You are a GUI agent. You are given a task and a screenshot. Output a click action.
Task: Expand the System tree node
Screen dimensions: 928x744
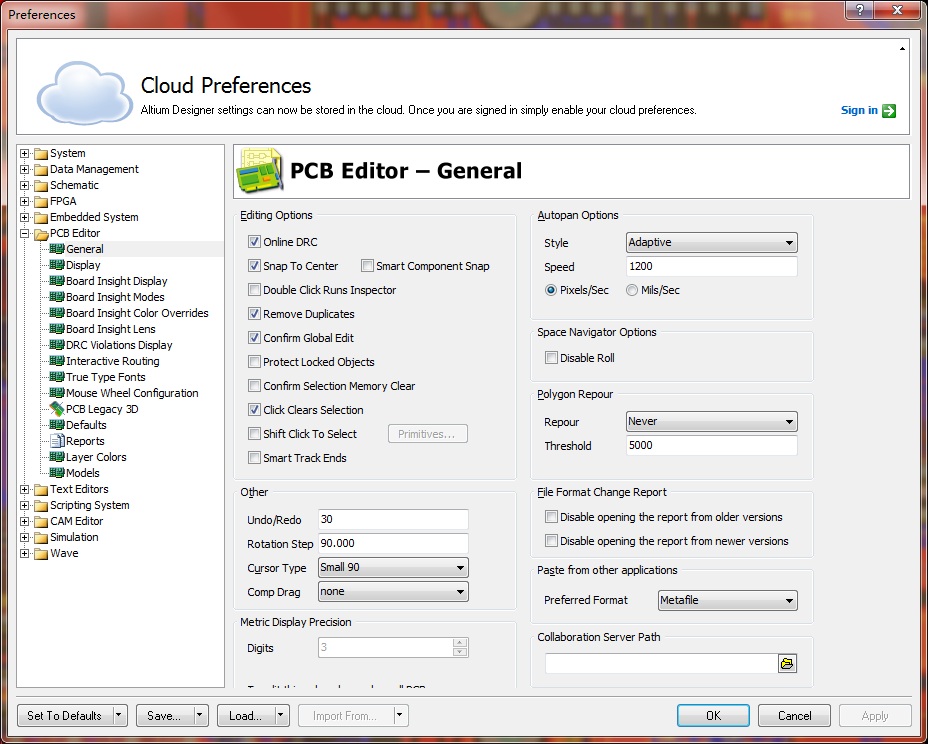[x=24, y=154]
